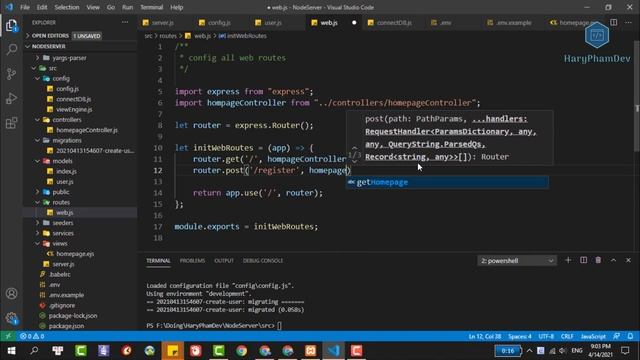This screenshot has width=640, height=360.
Task: Click show hidden tray icons arrow
Action: [x=529, y=351]
